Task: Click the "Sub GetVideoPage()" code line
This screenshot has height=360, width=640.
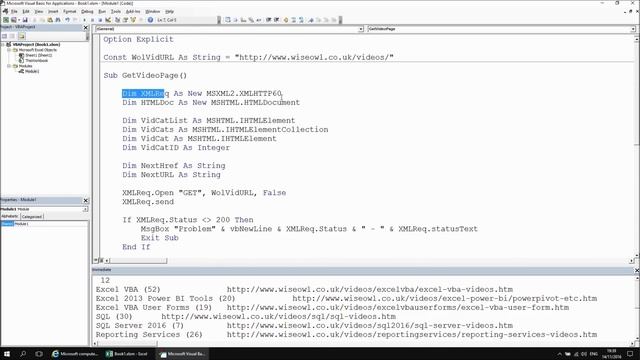Action: (x=145, y=76)
